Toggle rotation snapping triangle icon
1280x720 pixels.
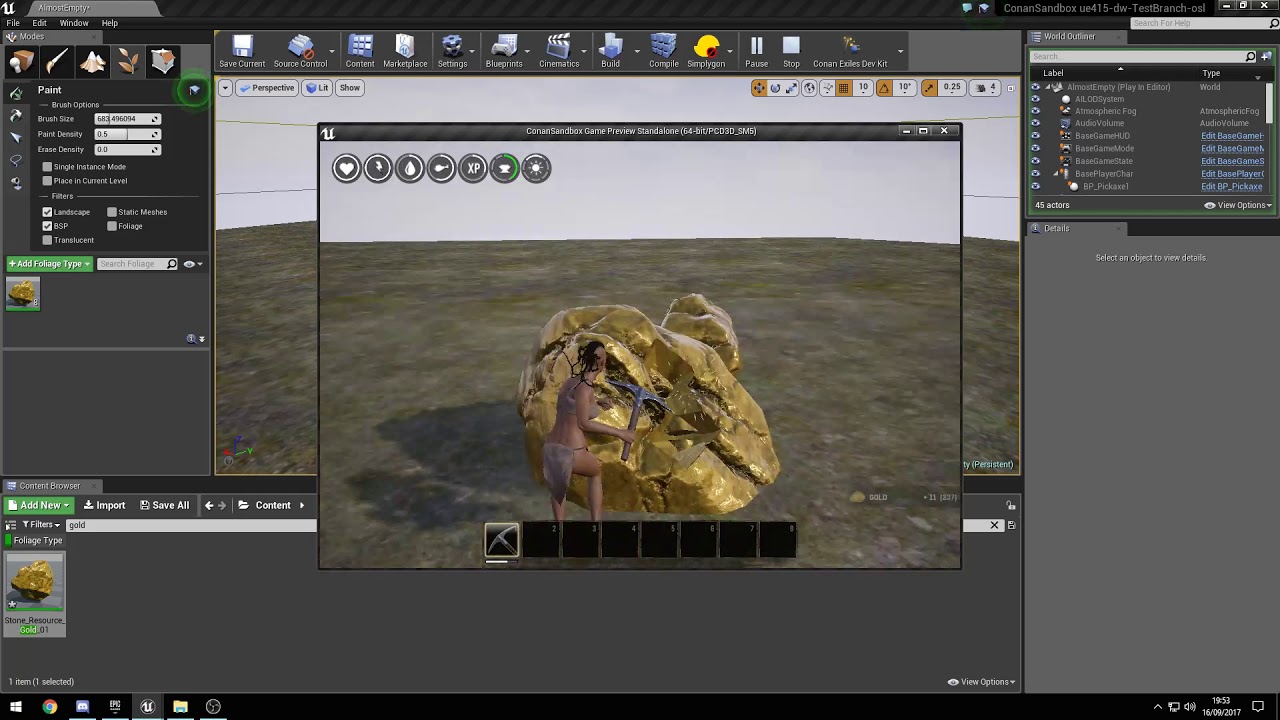pyautogui.click(x=884, y=88)
